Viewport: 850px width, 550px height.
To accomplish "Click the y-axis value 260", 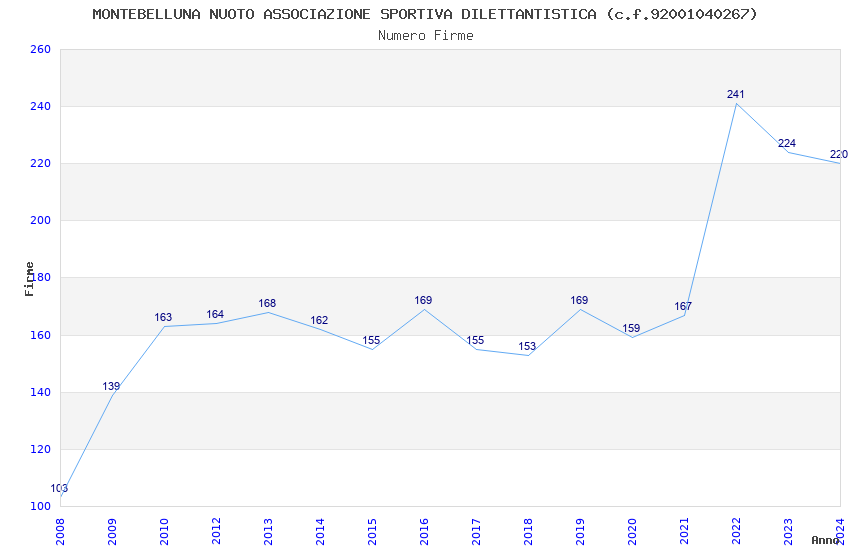I will (40, 49).
